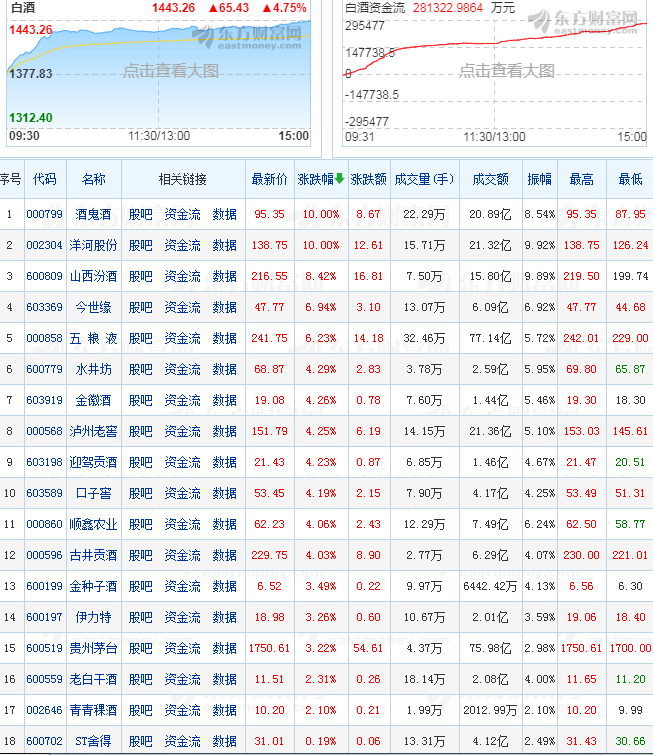This screenshot has width=653, height=755.
Task: Open 资金流 link for 金种子酒
Action: coord(183,586)
